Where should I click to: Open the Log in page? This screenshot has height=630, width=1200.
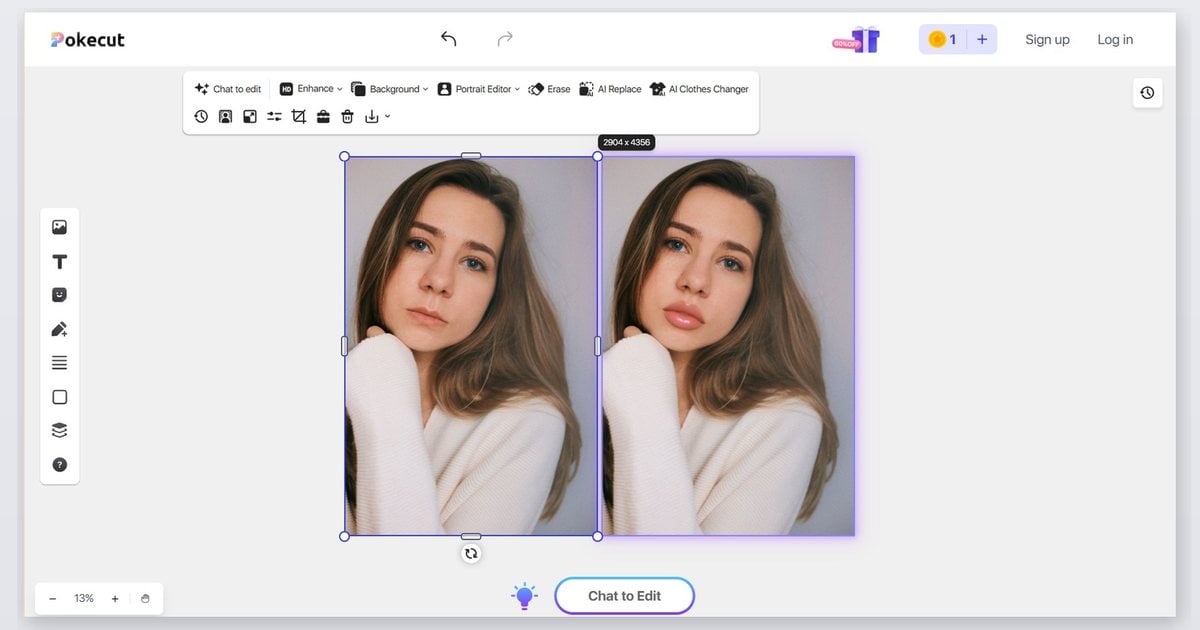point(1115,40)
